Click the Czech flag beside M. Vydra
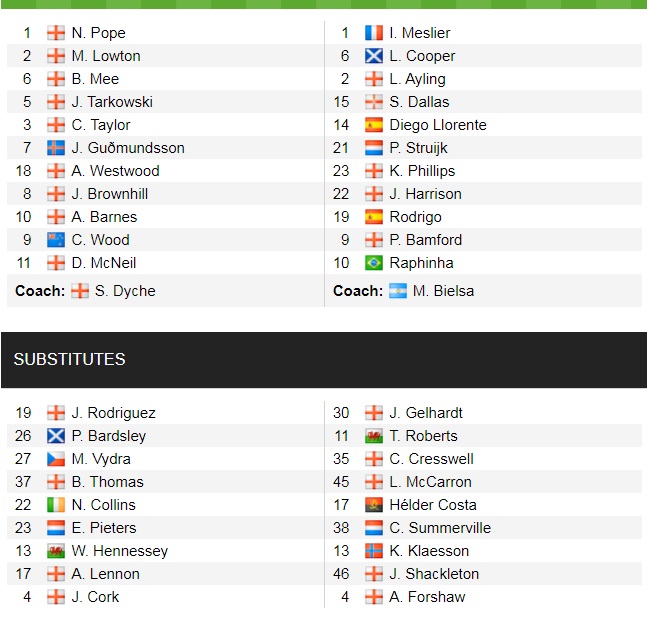This screenshot has width=649, height=618. click(56, 459)
